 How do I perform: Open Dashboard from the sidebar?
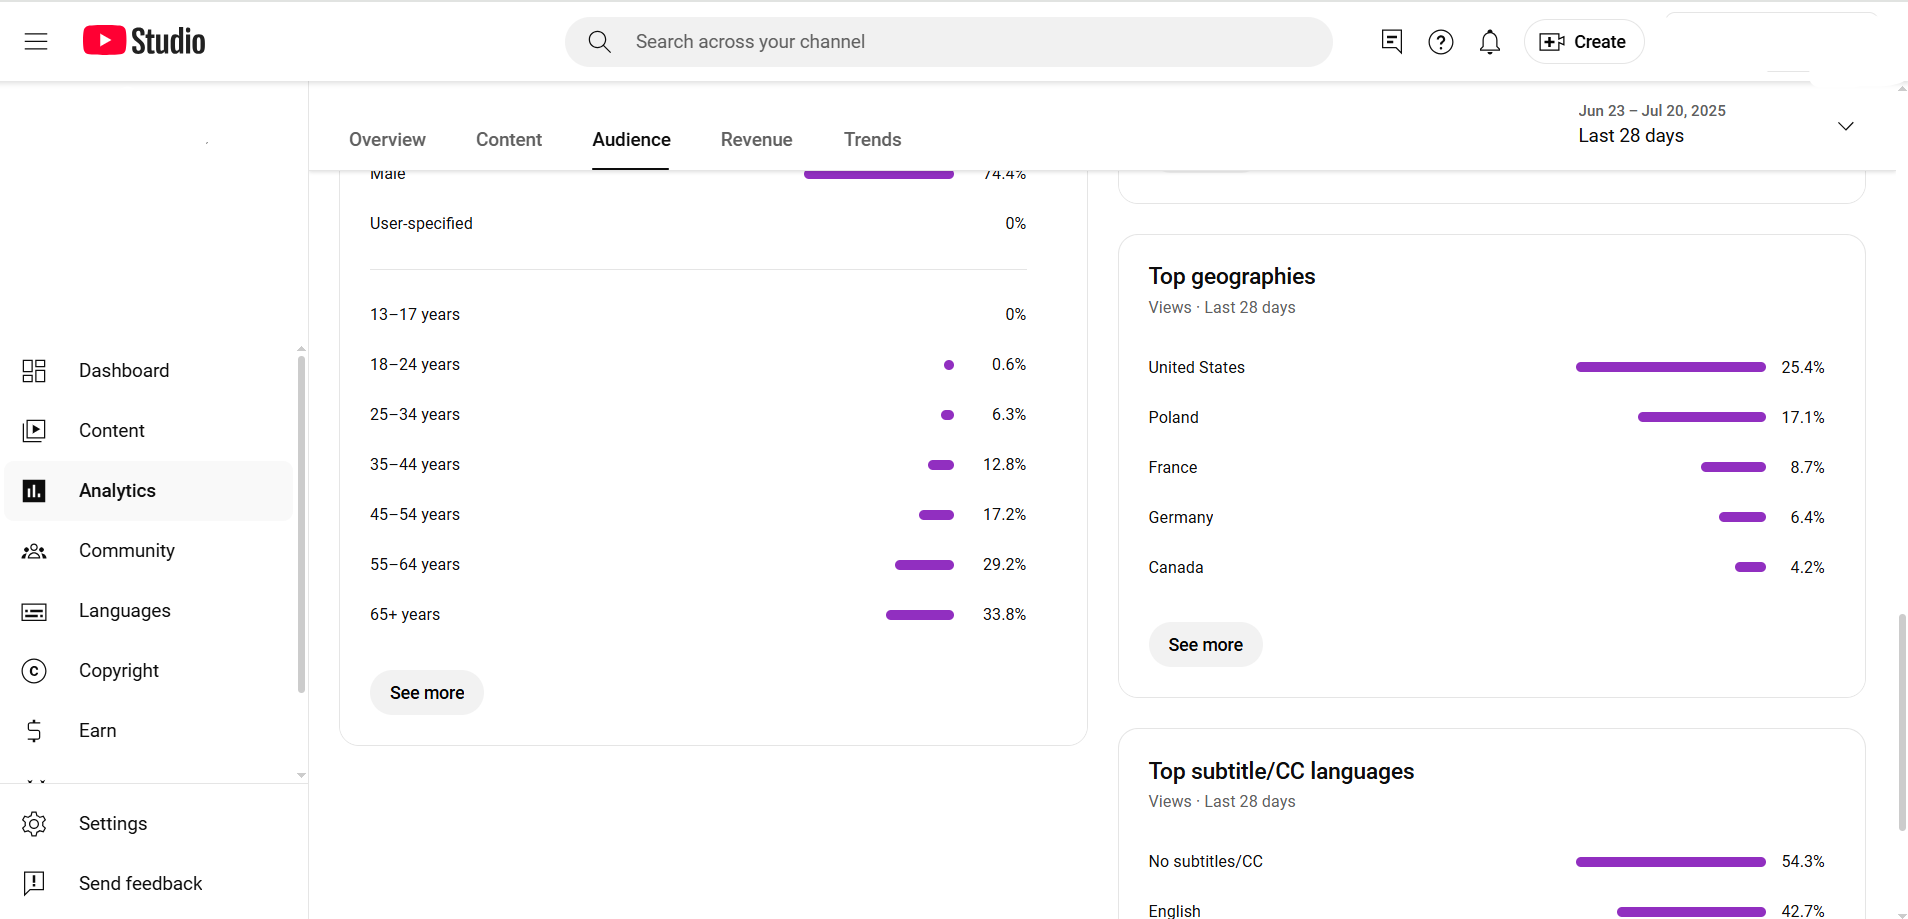124,371
